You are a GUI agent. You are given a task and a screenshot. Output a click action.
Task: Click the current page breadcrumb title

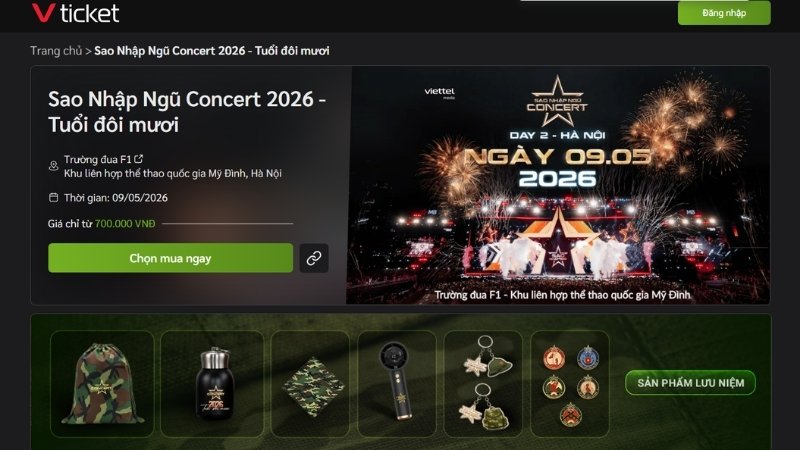point(212,51)
